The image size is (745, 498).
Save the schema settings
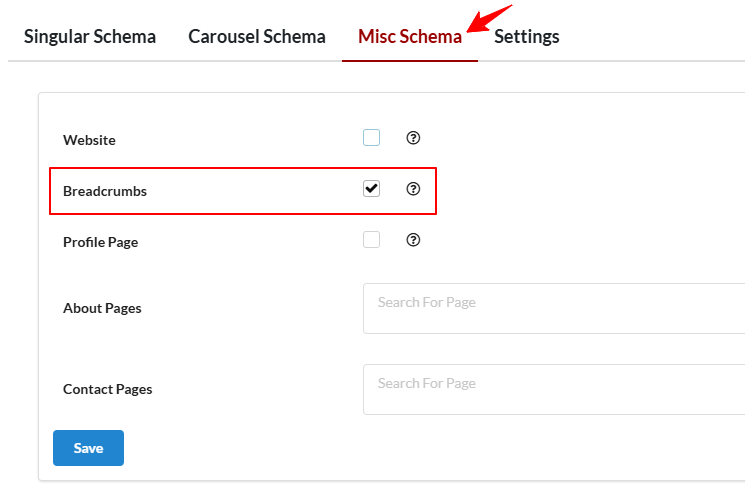tap(88, 448)
